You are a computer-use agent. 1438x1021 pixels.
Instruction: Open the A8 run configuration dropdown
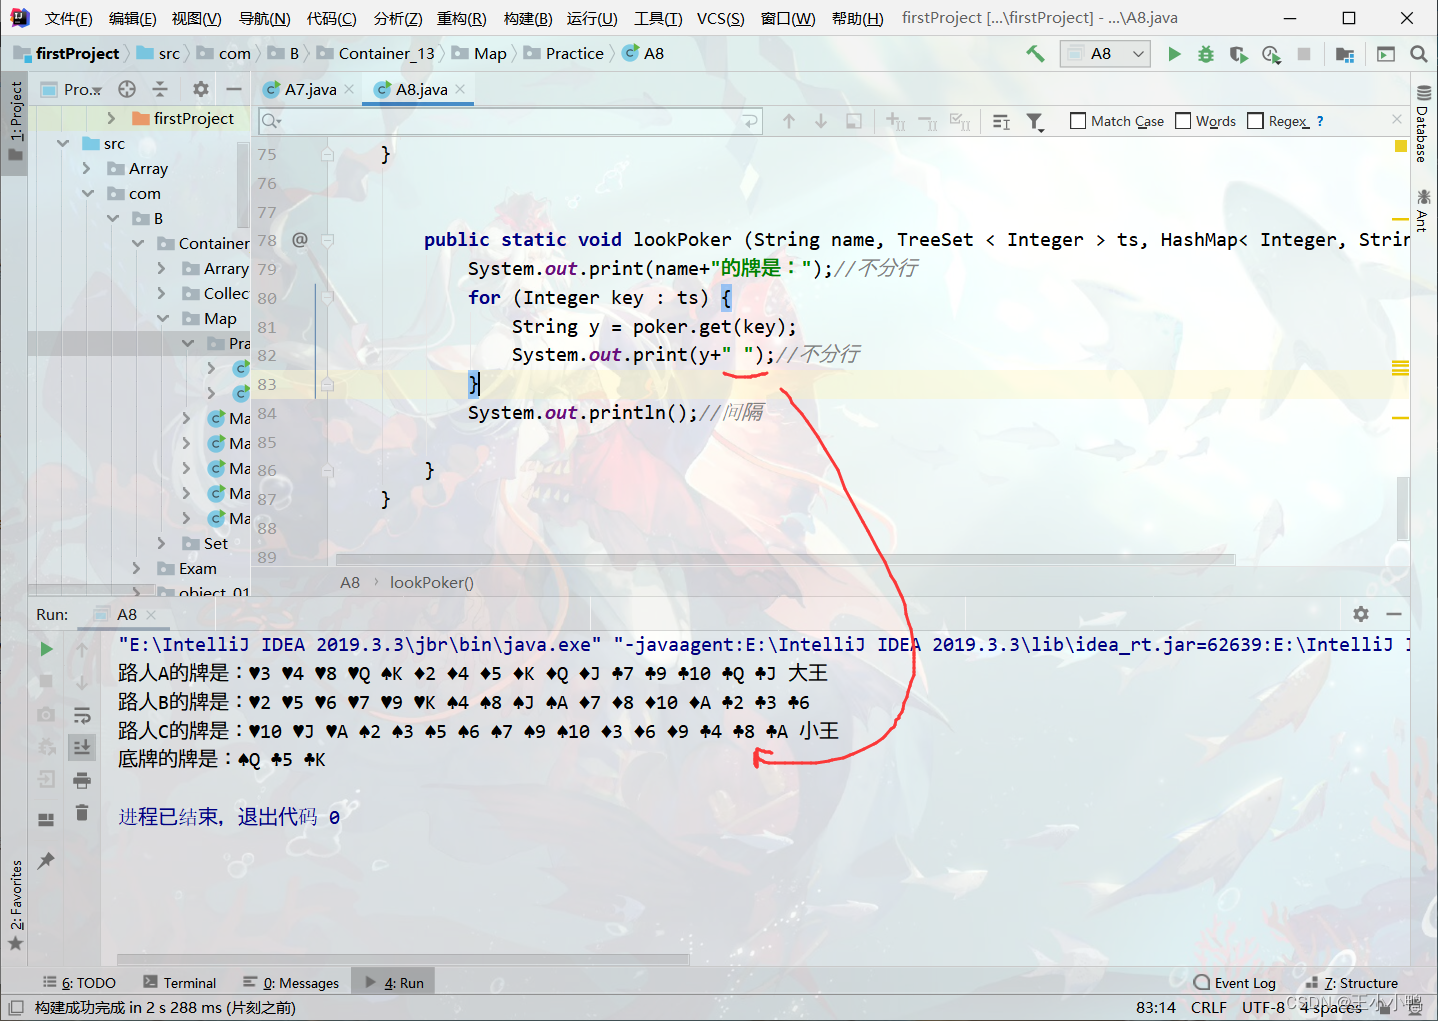click(x=1105, y=54)
